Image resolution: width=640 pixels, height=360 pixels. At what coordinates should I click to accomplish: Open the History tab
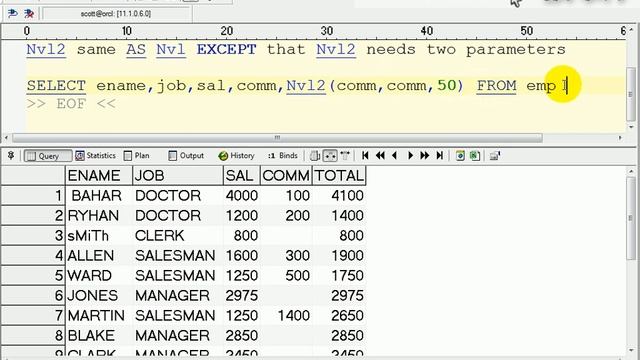(237, 156)
